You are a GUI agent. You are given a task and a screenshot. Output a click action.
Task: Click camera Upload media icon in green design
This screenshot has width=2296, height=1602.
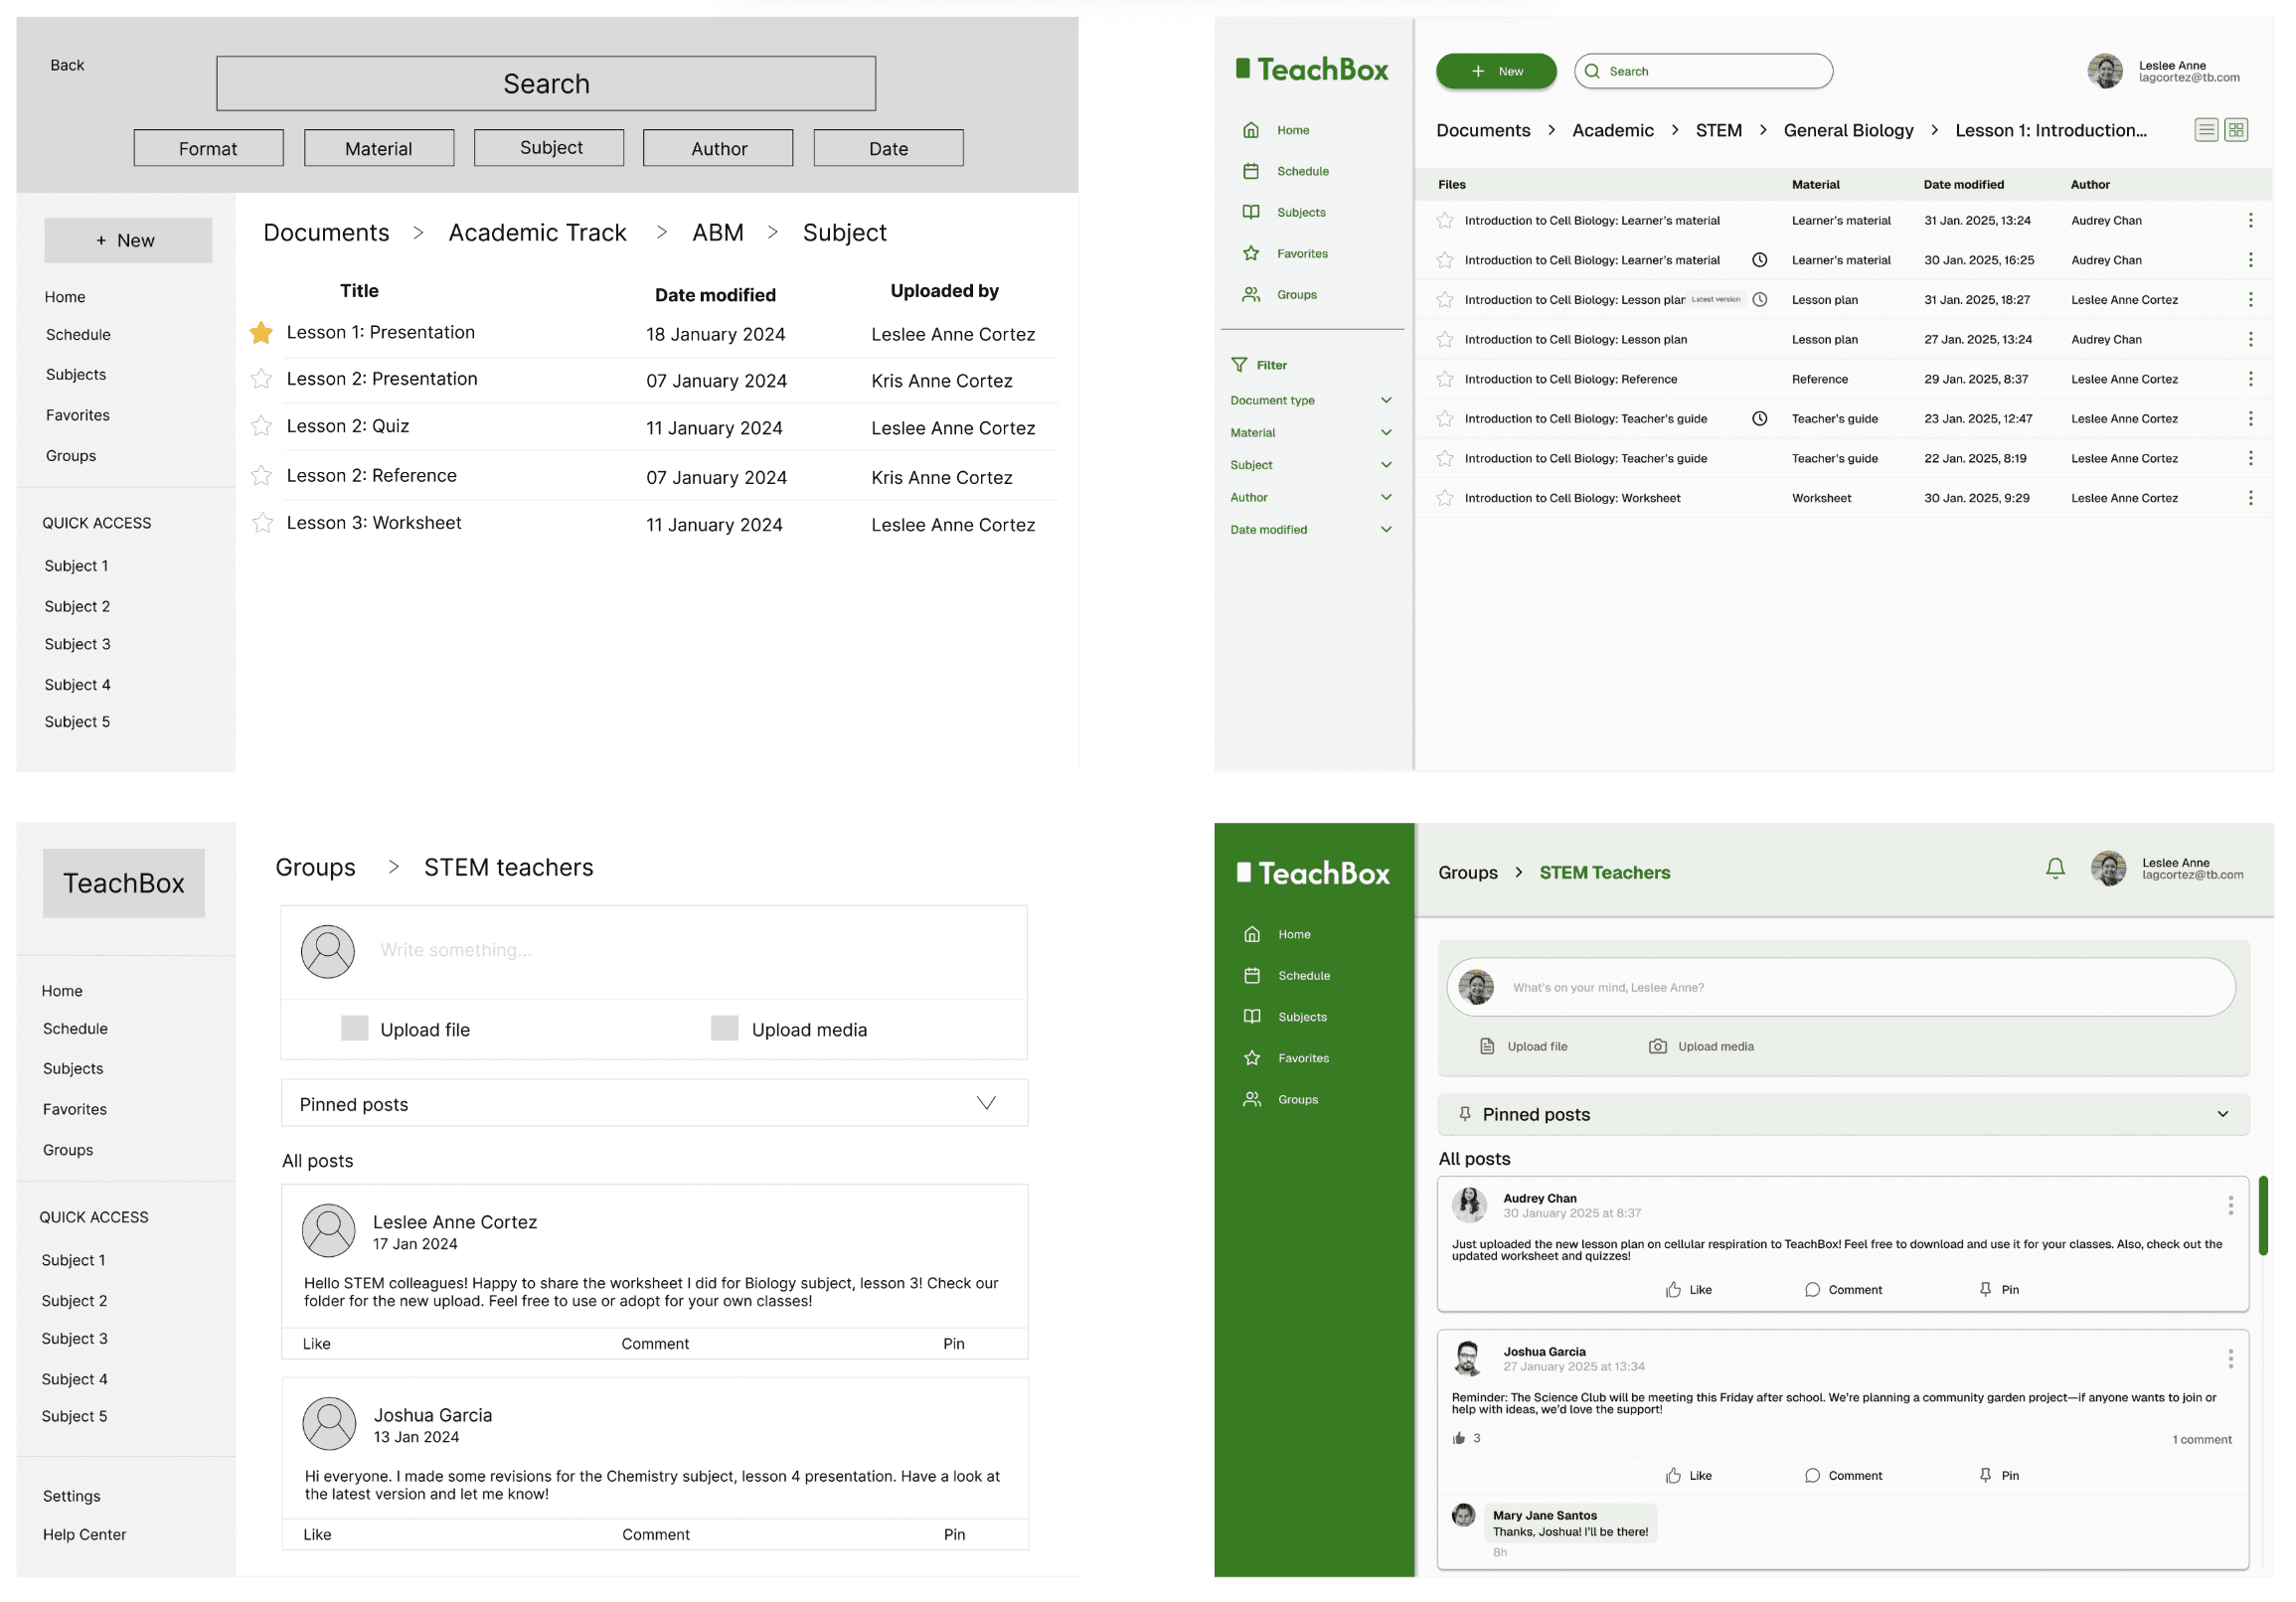(x=1657, y=1046)
